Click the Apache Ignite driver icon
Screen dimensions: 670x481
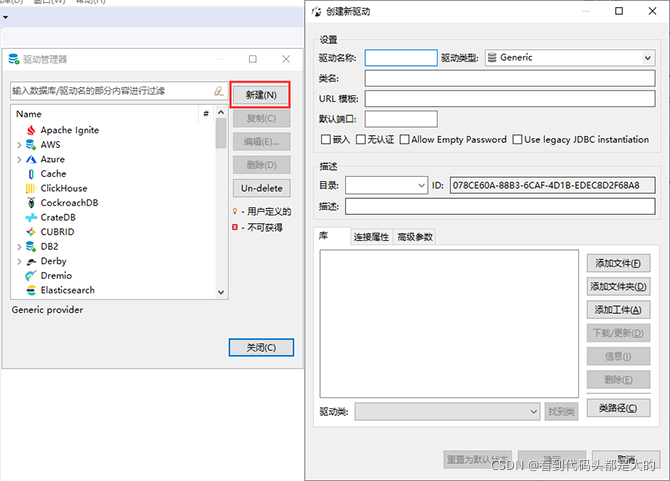[x=31, y=130]
